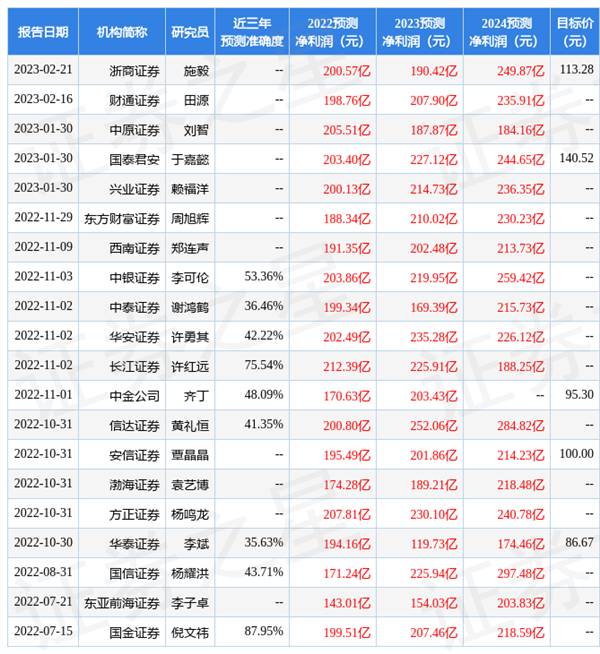Screen dimensions: 600x654
Task: Click accuracy value 87.95%
Action: pos(264,631)
